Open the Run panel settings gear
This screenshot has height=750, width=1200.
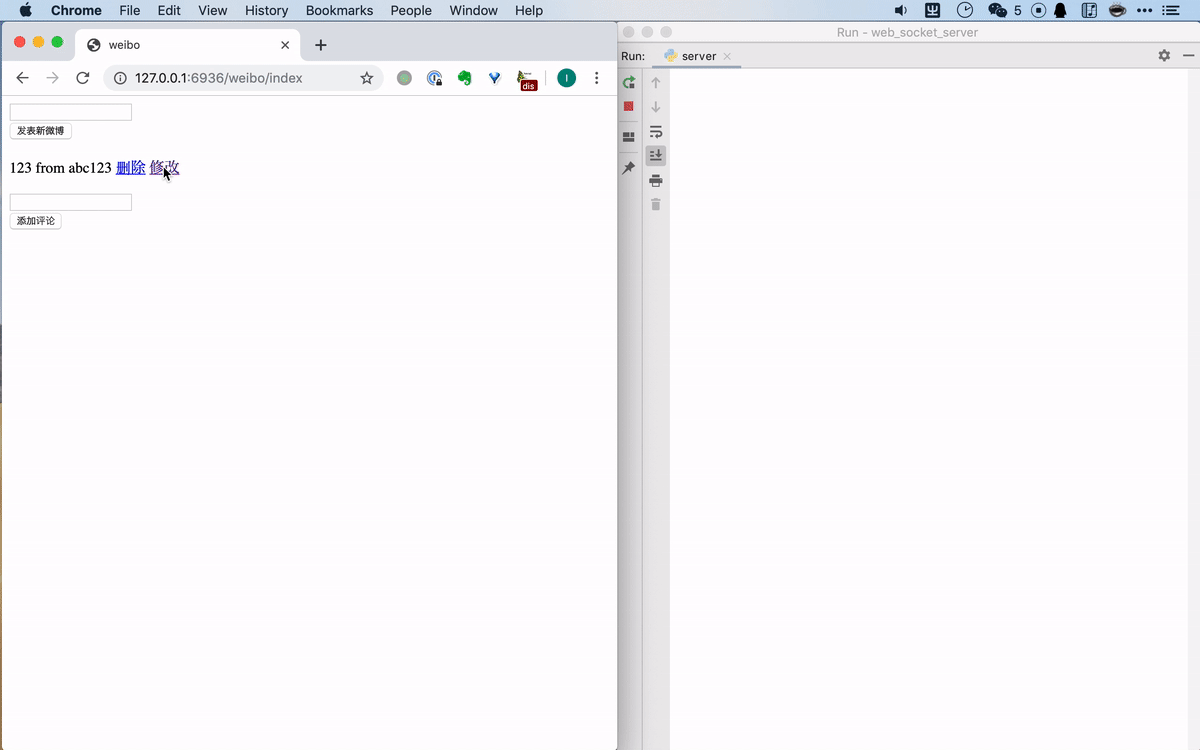click(1164, 56)
